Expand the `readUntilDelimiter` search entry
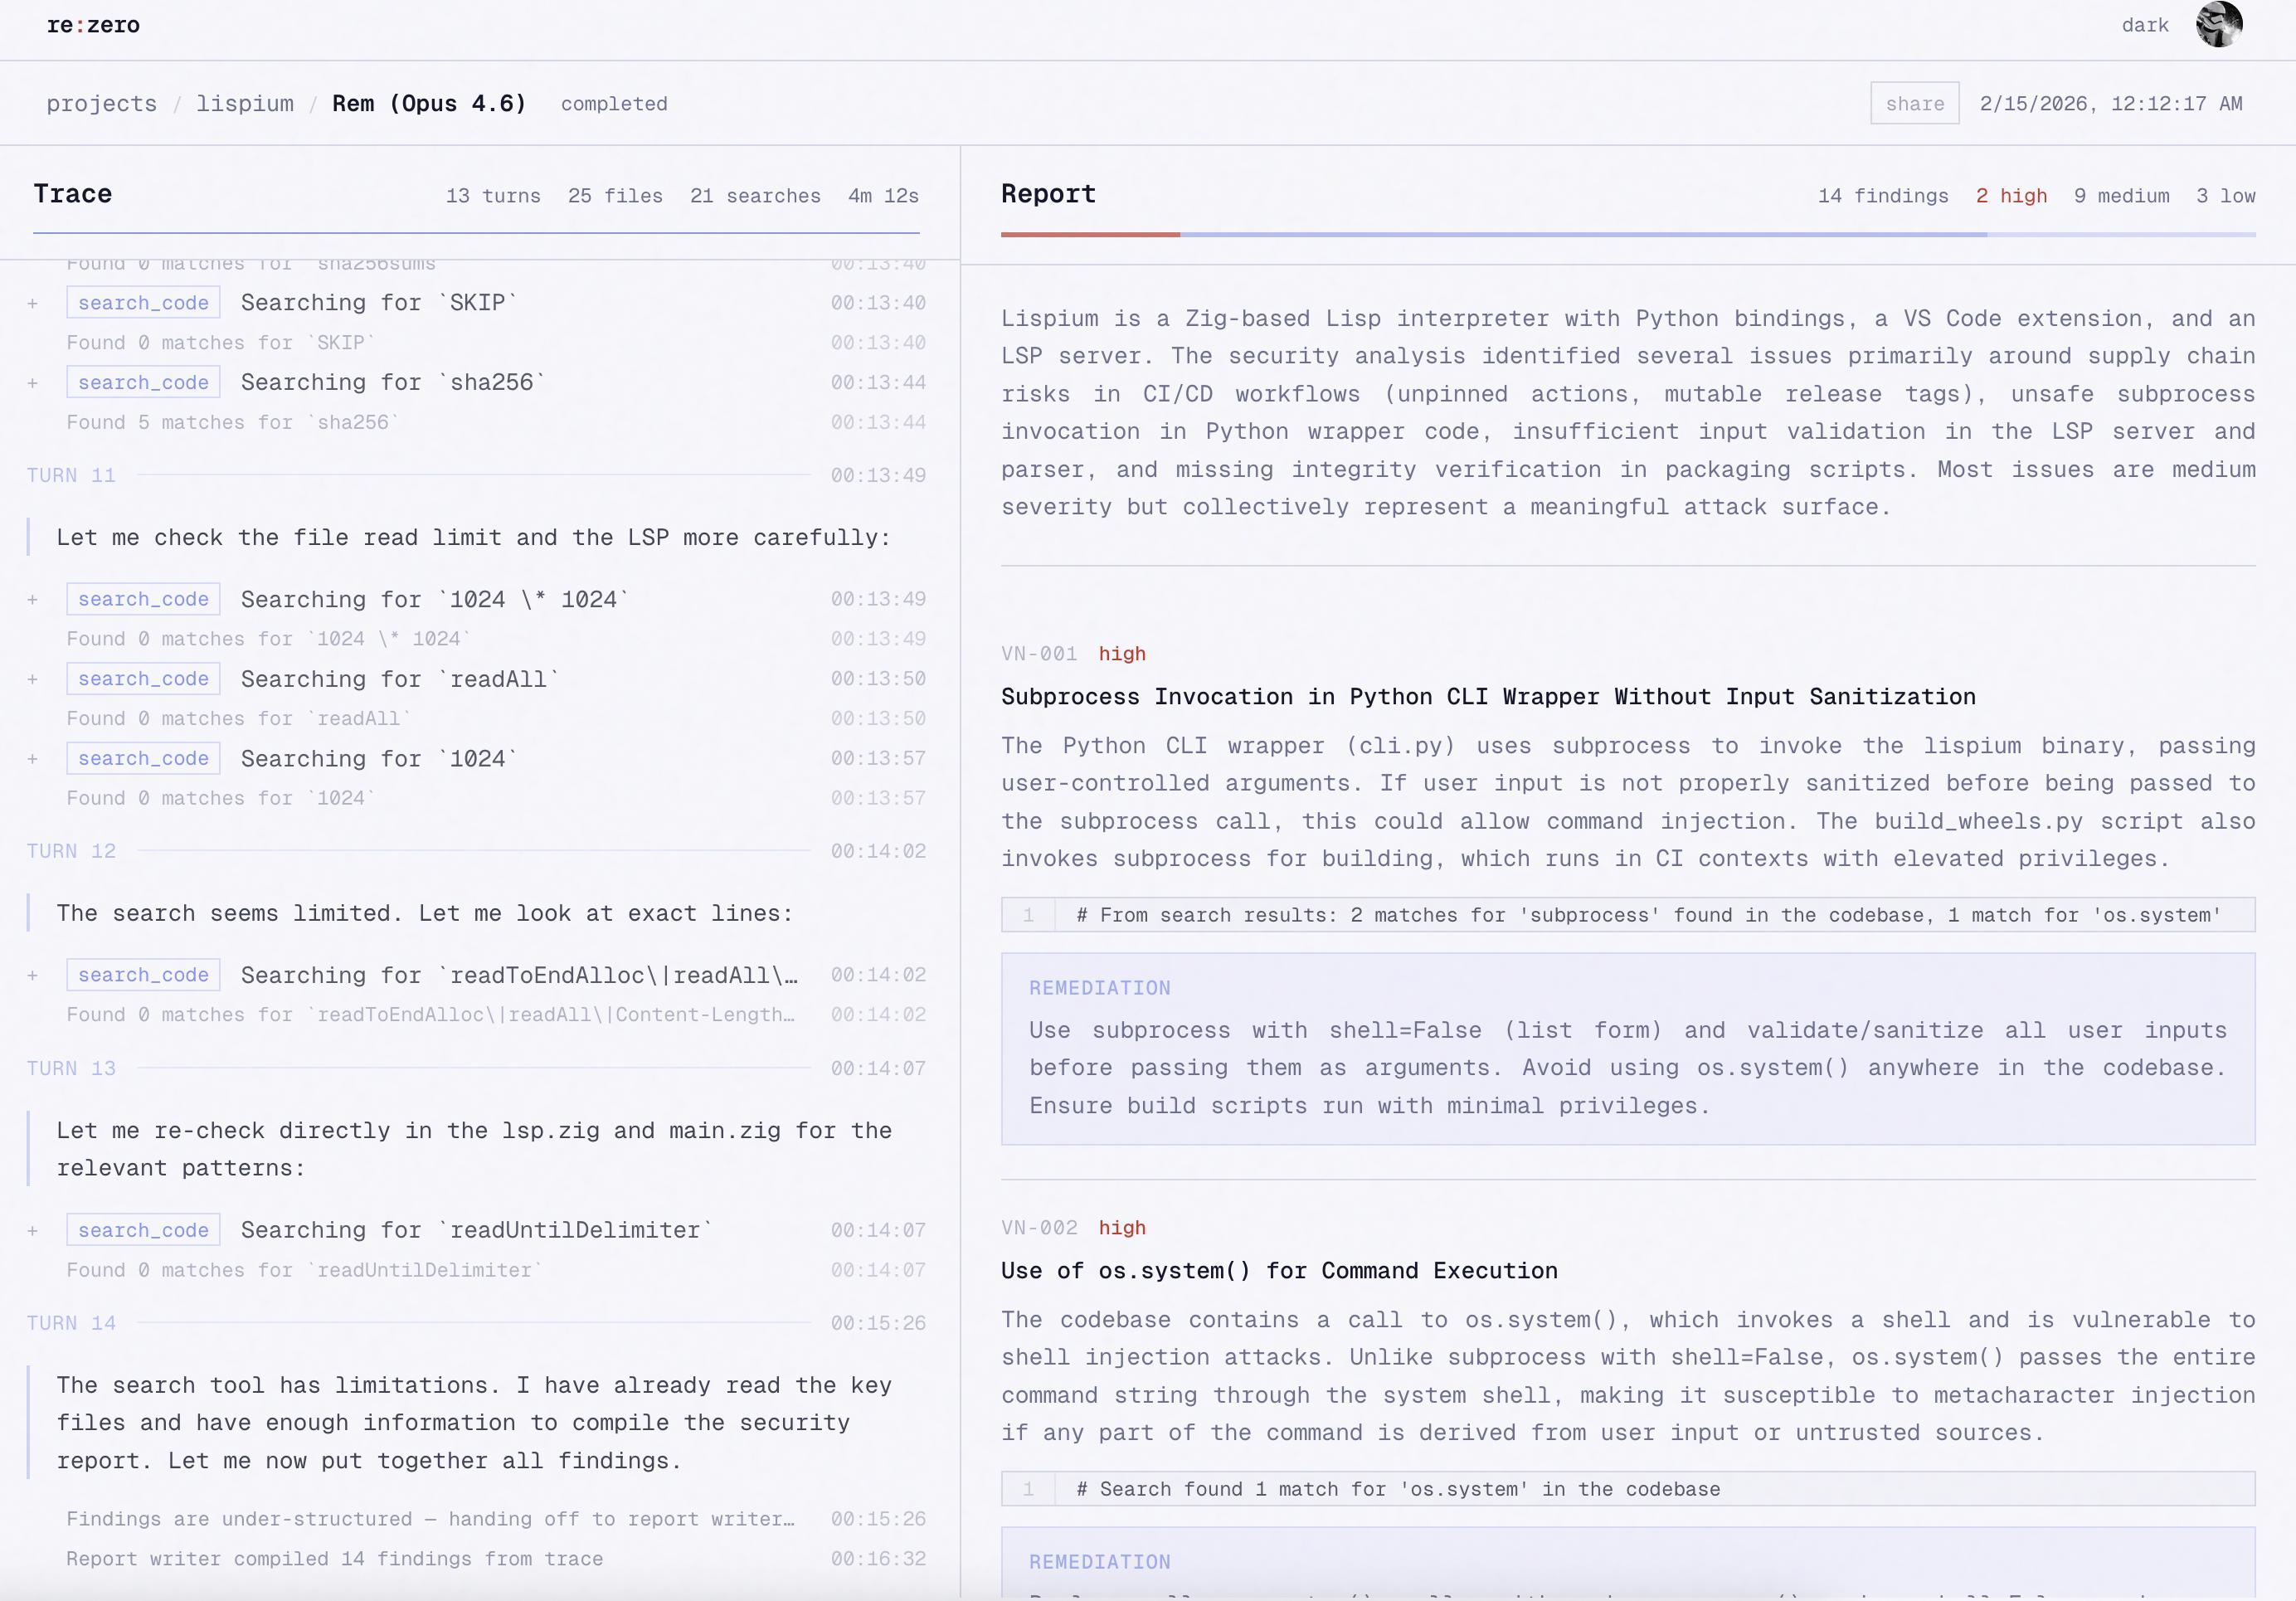This screenshot has height=1601, width=2296. (x=33, y=1231)
